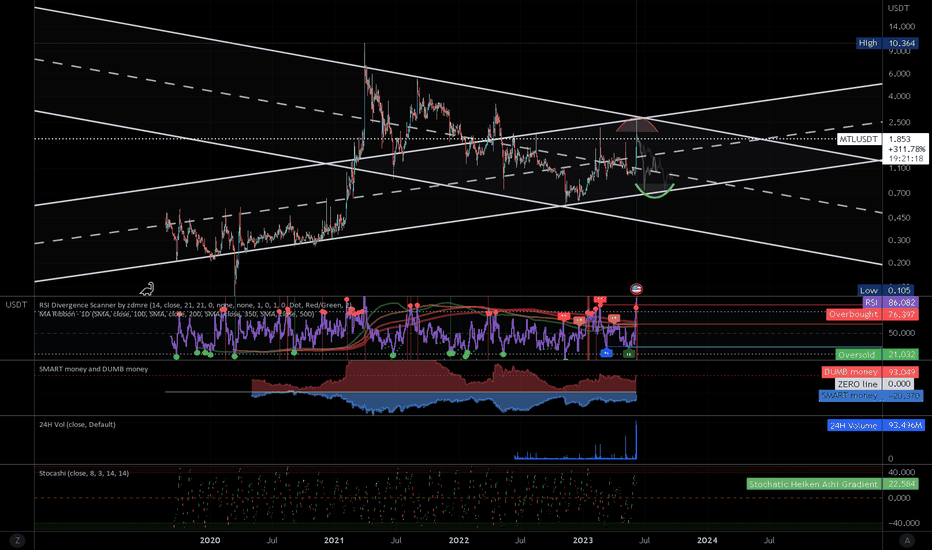Click the USDT currency label on price axis
This screenshot has height=550, width=932.
tap(898, 8)
